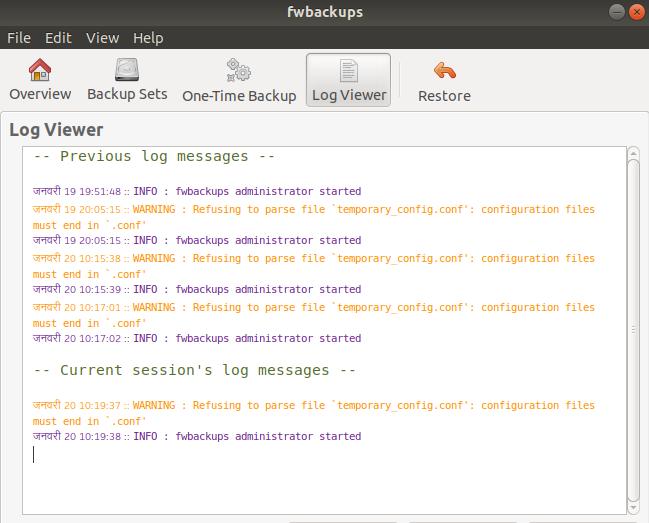Click the '-- Previous log messages --' heading
649x523 pixels.
154,156
